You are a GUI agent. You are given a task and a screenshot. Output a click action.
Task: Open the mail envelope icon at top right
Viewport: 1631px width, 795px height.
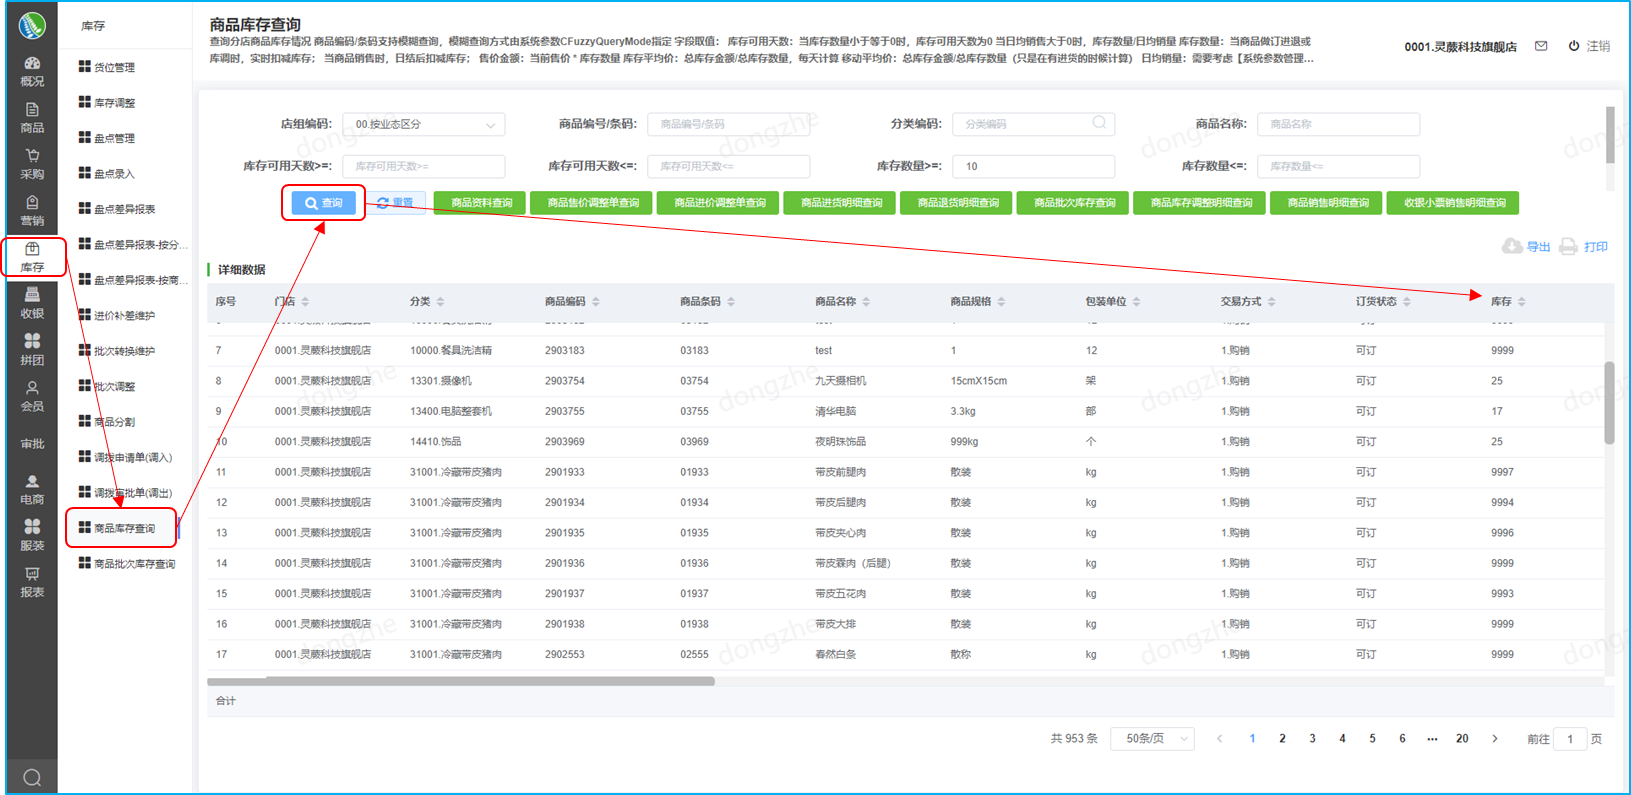point(1541,46)
